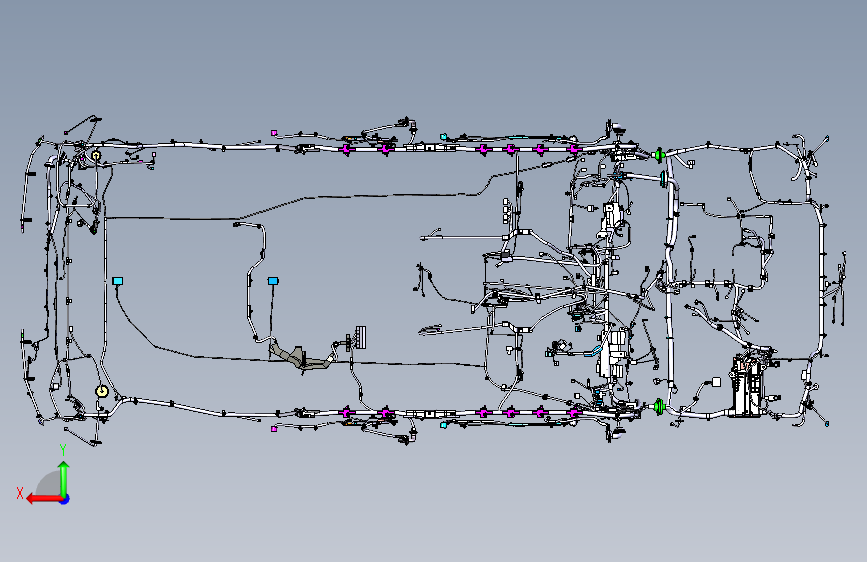Select the blue Z axis origin ball
This screenshot has width=867, height=562.
65,499
